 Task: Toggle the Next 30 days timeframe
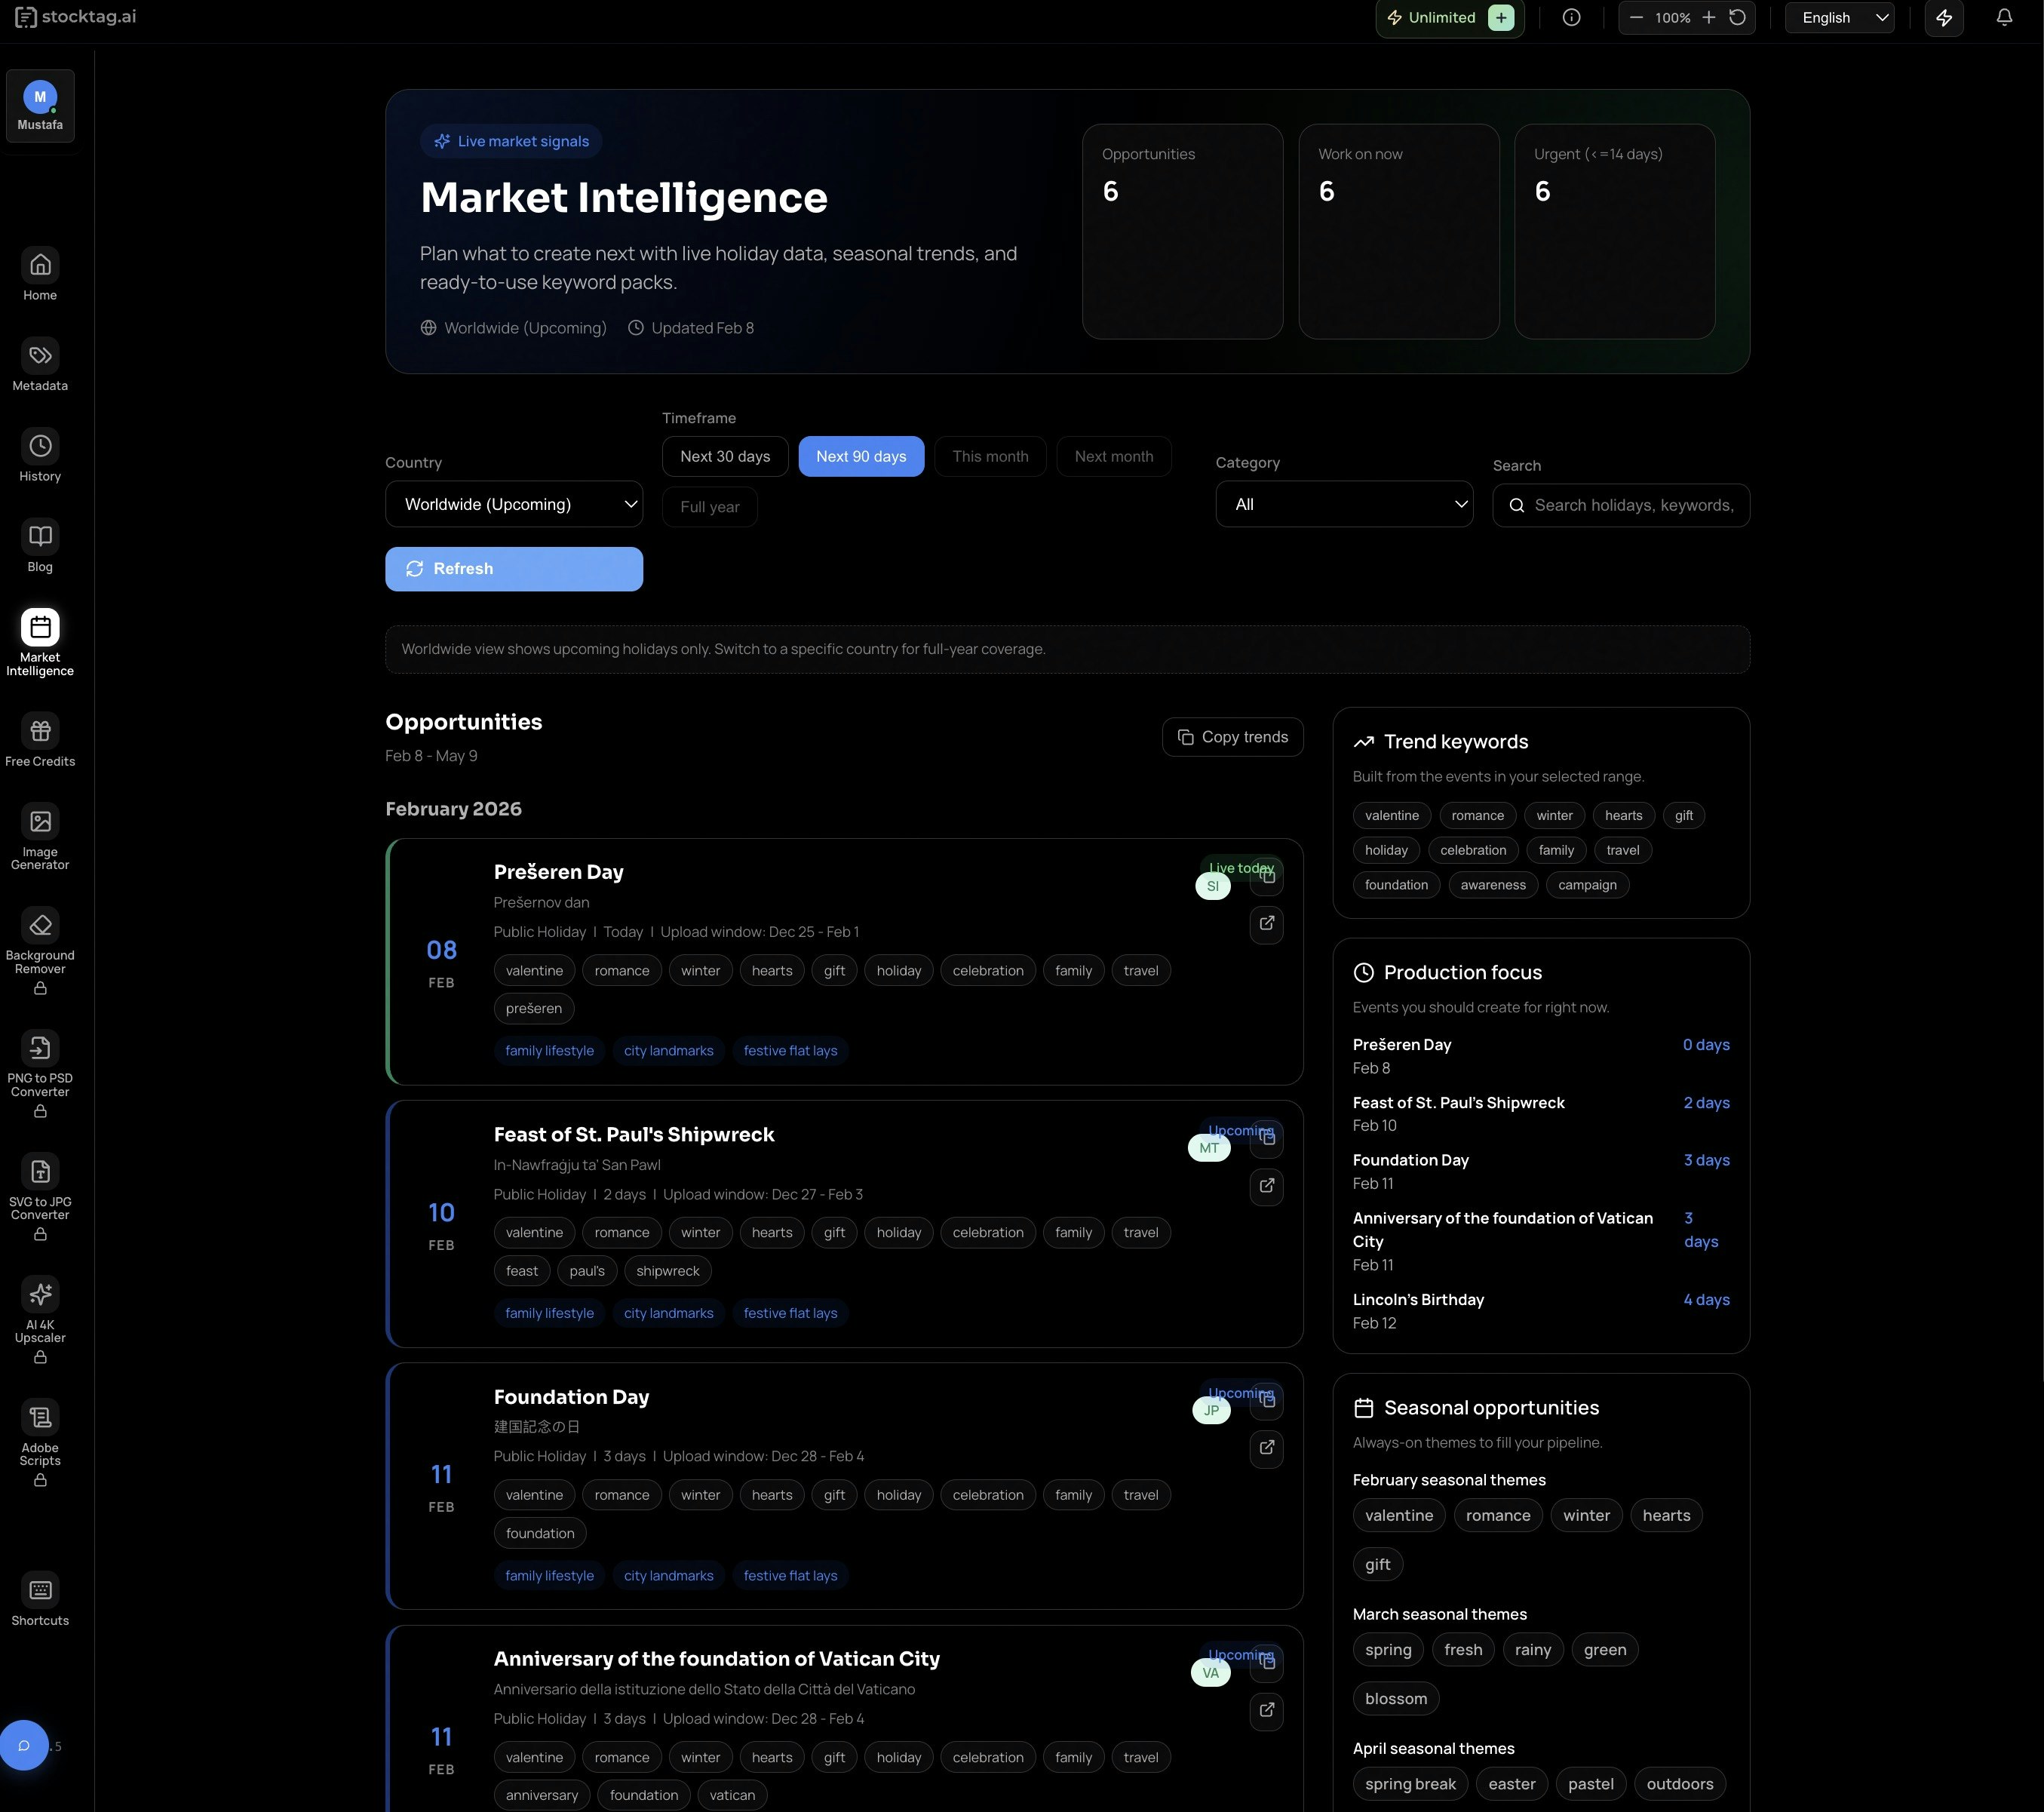(724, 456)
